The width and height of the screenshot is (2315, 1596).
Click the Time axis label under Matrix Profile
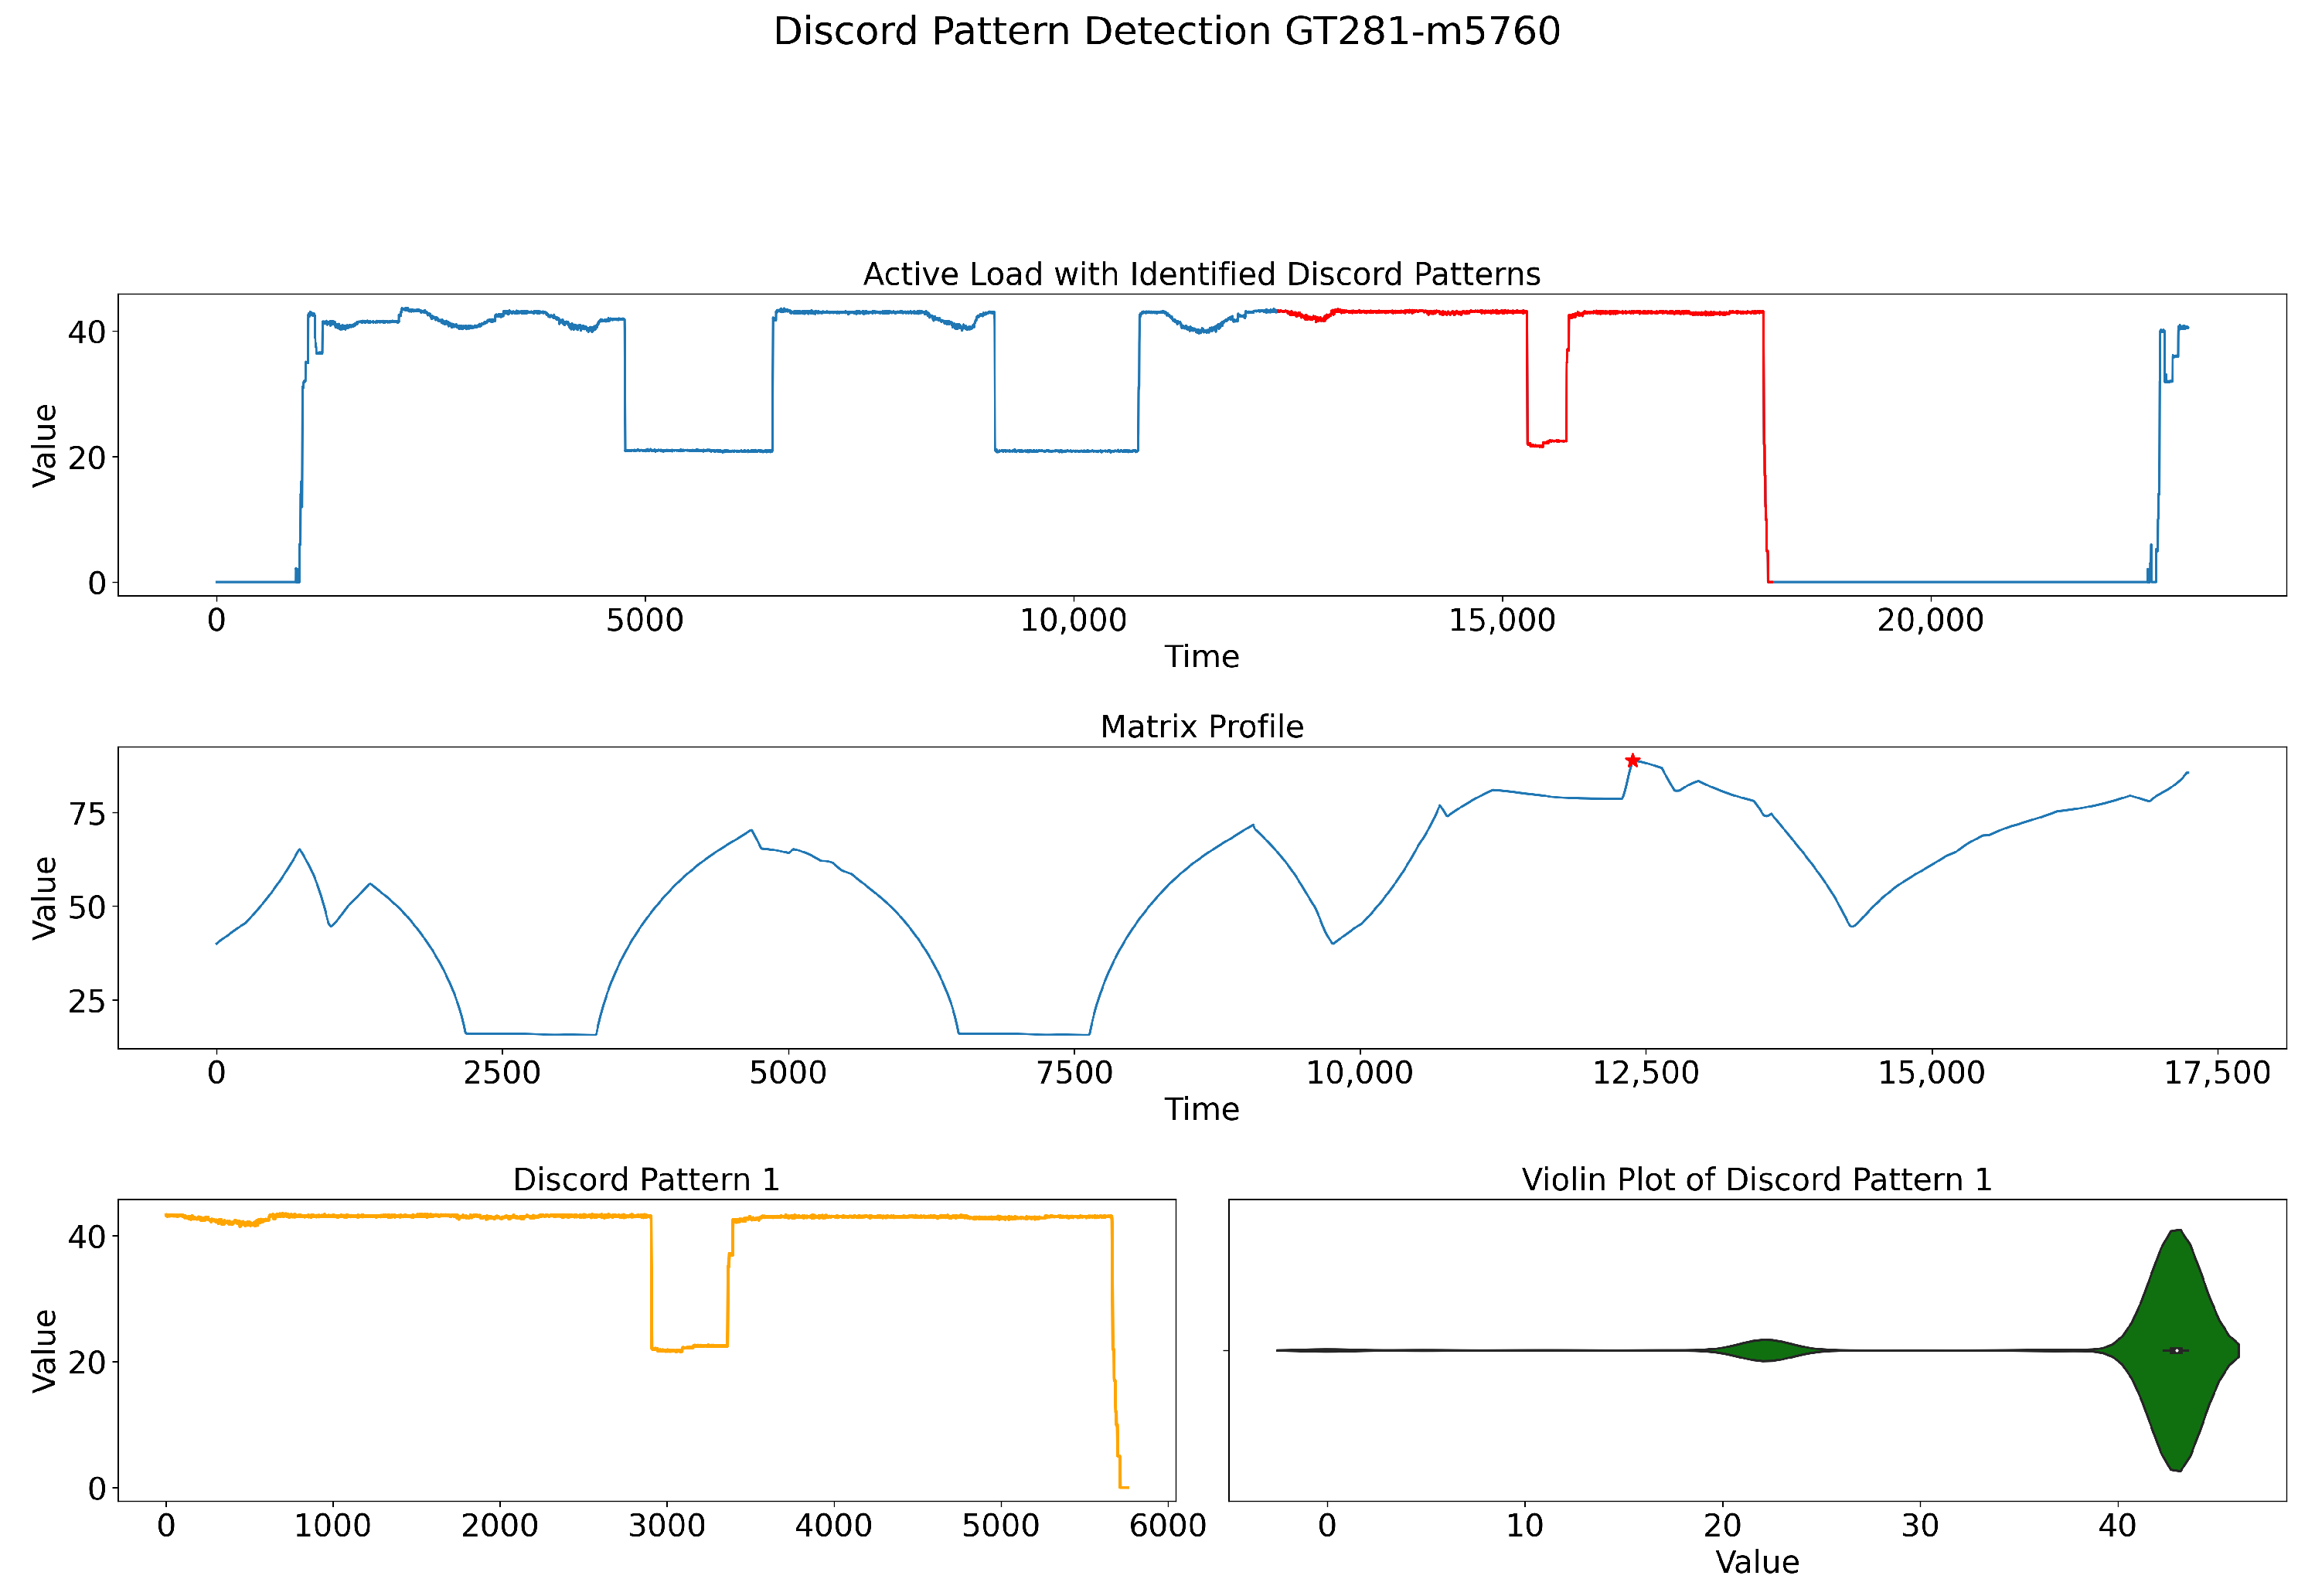click(1201, 1110)
